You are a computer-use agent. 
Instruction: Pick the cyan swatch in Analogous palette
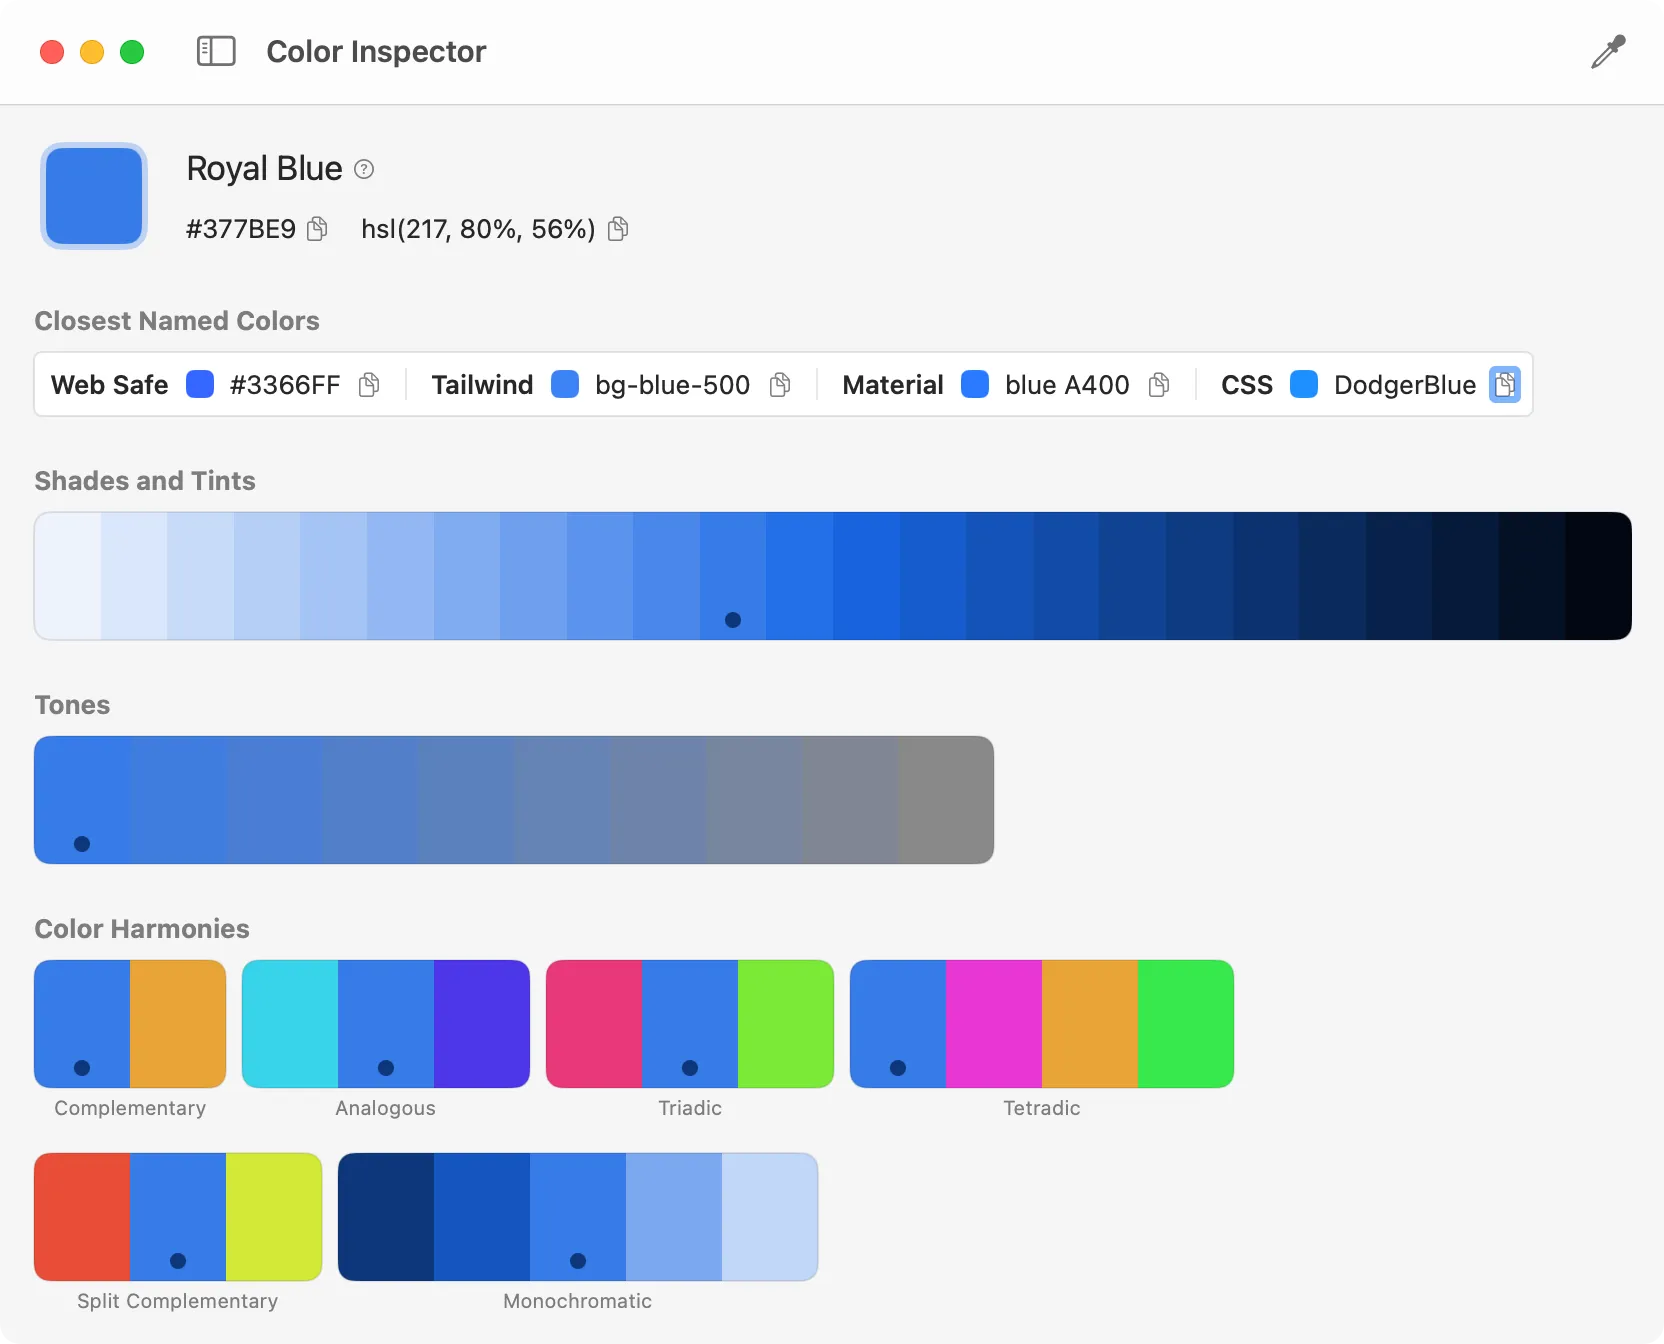point(289,1024)
